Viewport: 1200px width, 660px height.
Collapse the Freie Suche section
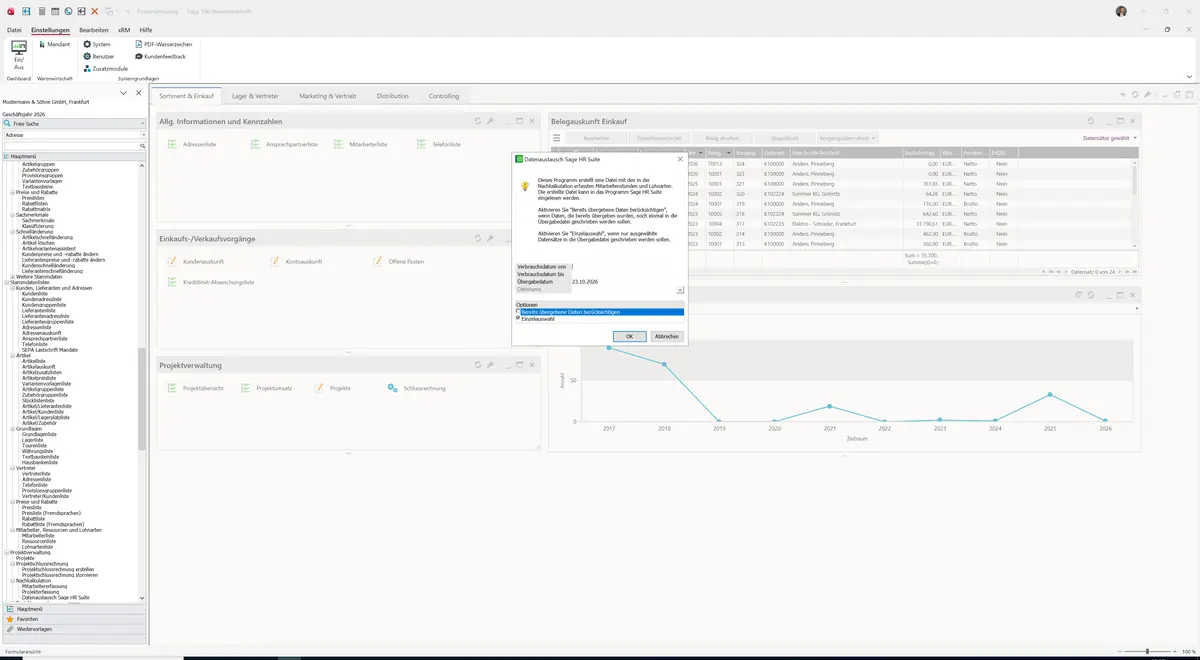pos(142,123)
